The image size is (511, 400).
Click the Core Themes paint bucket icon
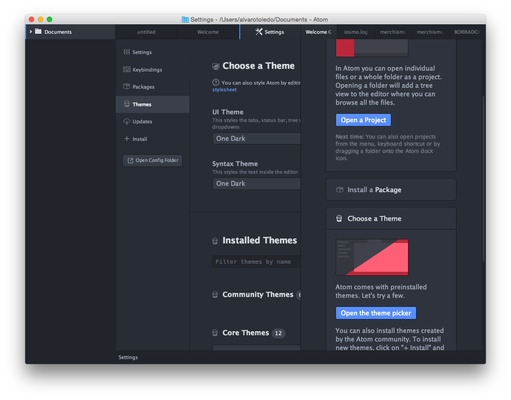pos(215,333)
